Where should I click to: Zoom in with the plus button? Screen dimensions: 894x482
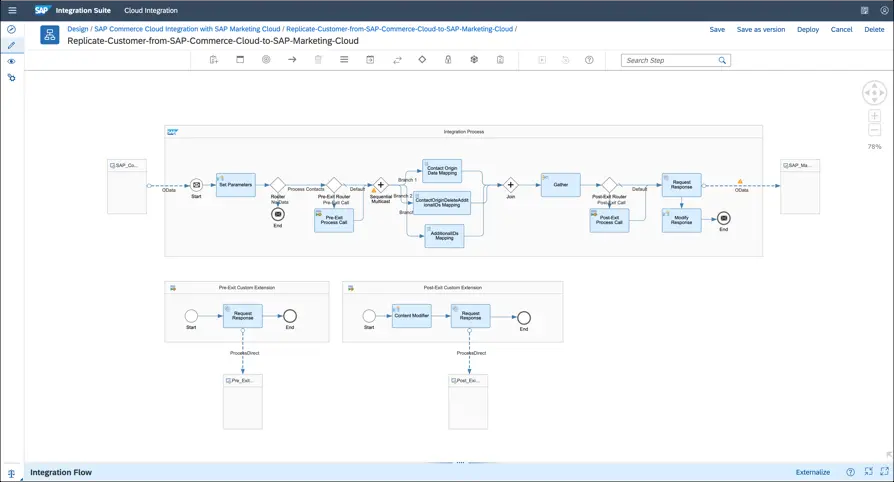tap(874, 117)
